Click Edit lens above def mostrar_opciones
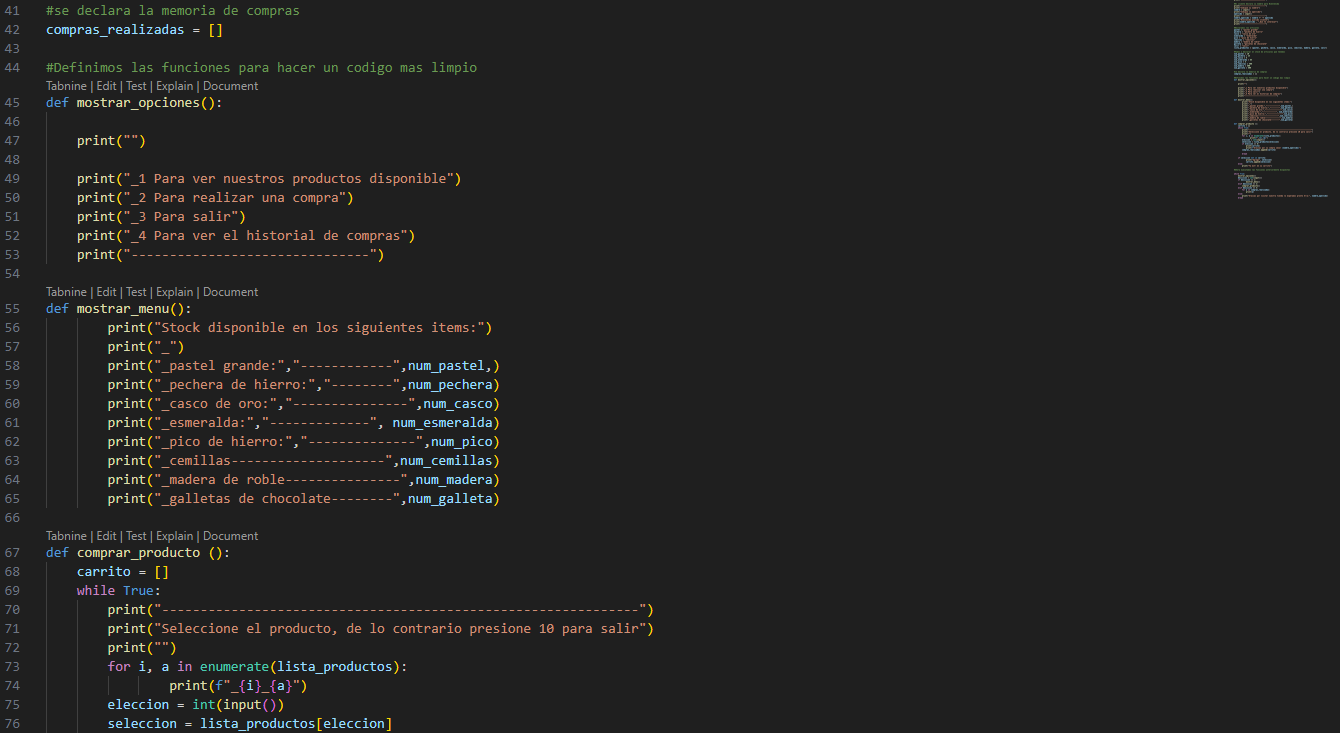 click(106, 86)
